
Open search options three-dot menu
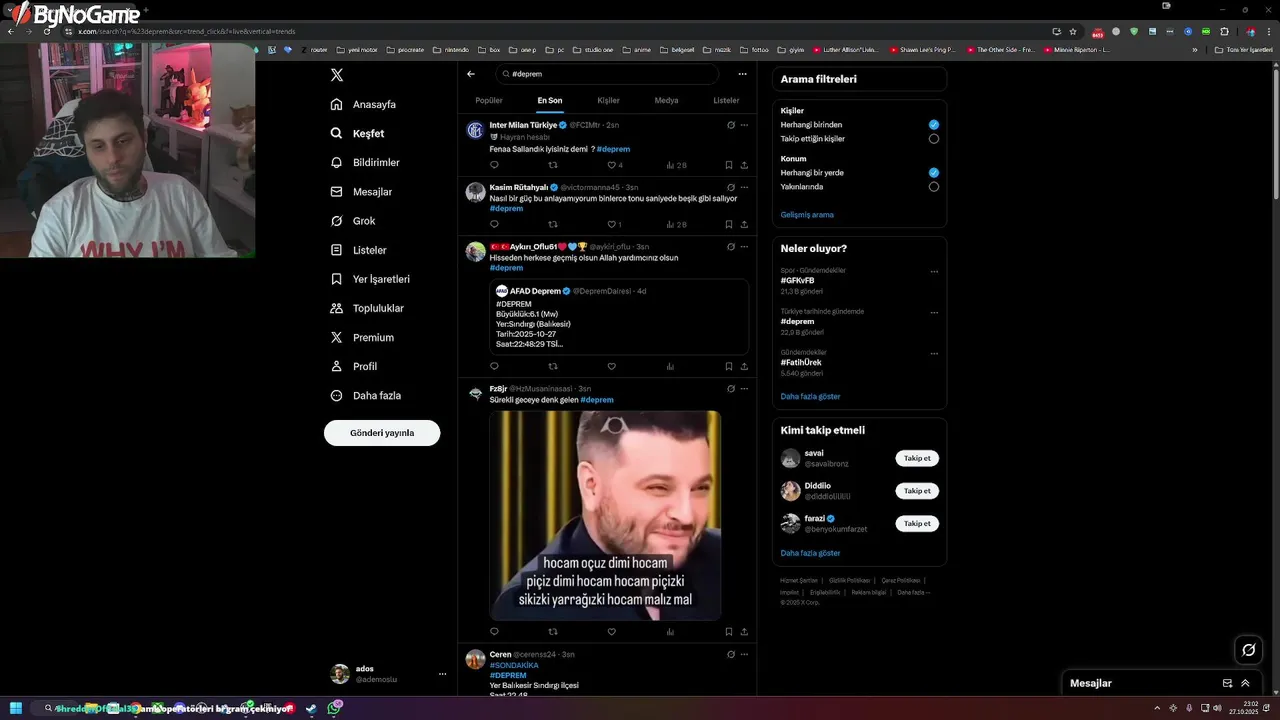pyautogui.click(x=742, y=74)
